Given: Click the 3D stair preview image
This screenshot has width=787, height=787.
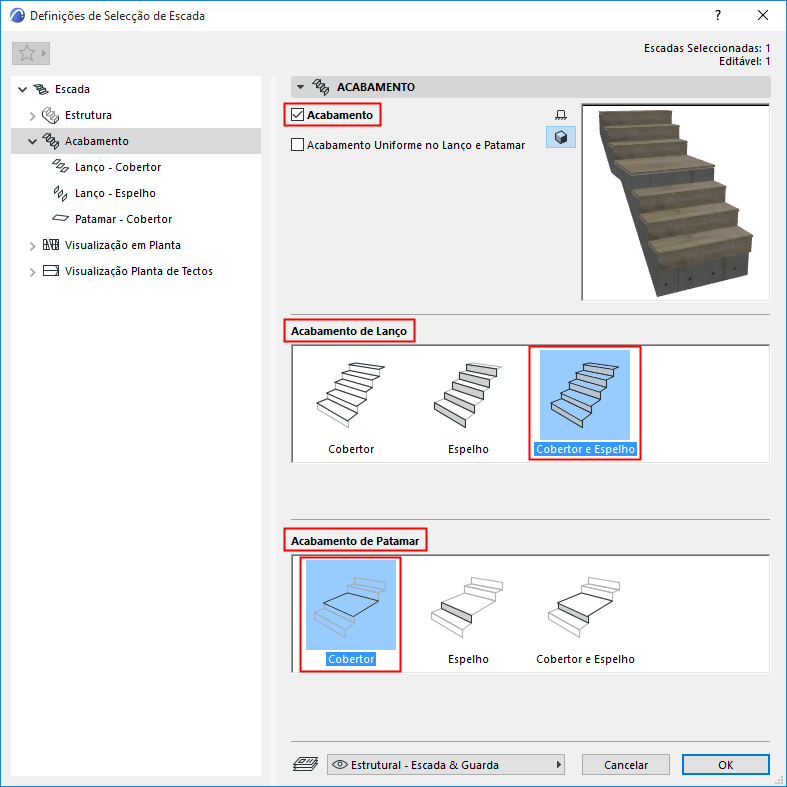Looking at the screenshot, I should (x=675, y=202).
